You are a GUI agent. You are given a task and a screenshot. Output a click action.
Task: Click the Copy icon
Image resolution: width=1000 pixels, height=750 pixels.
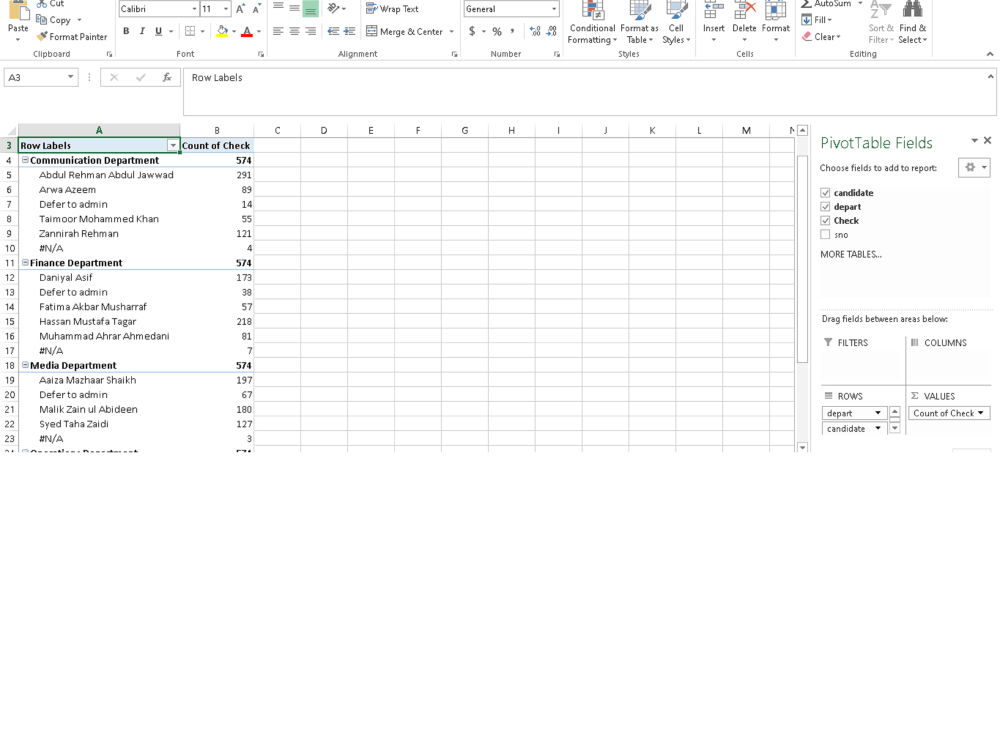click(x=54, y=20)
